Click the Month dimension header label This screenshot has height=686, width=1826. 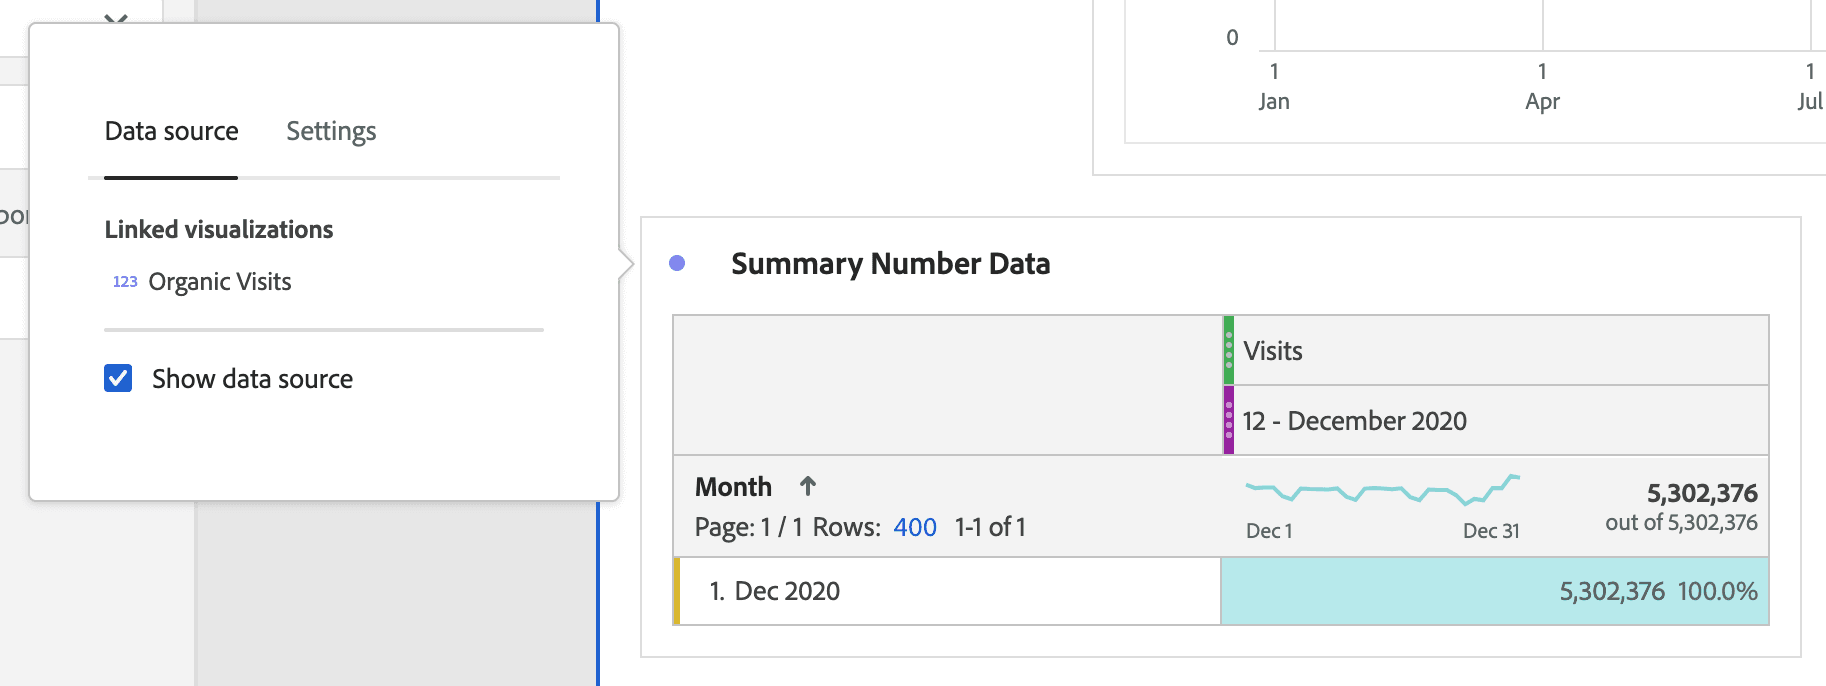tap(733, 487)
